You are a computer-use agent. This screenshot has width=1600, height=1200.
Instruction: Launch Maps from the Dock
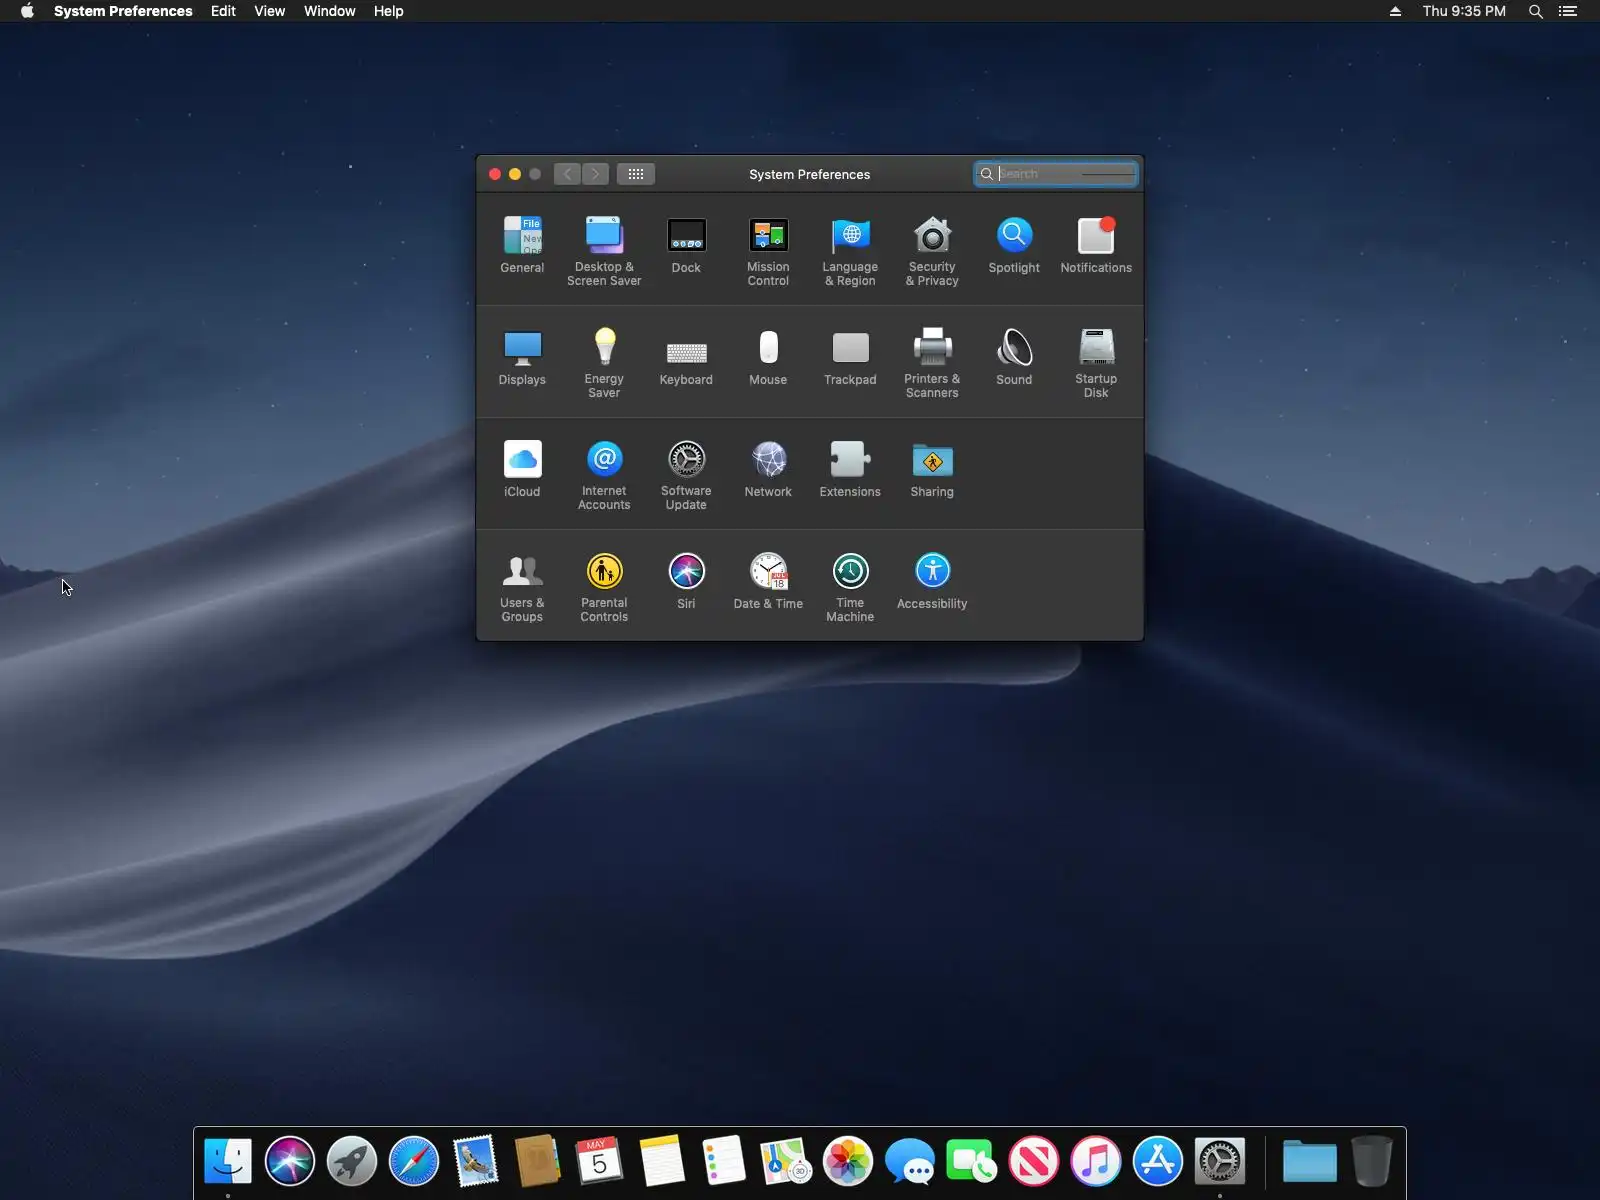pyautogui.click(x=786, y=1161)
